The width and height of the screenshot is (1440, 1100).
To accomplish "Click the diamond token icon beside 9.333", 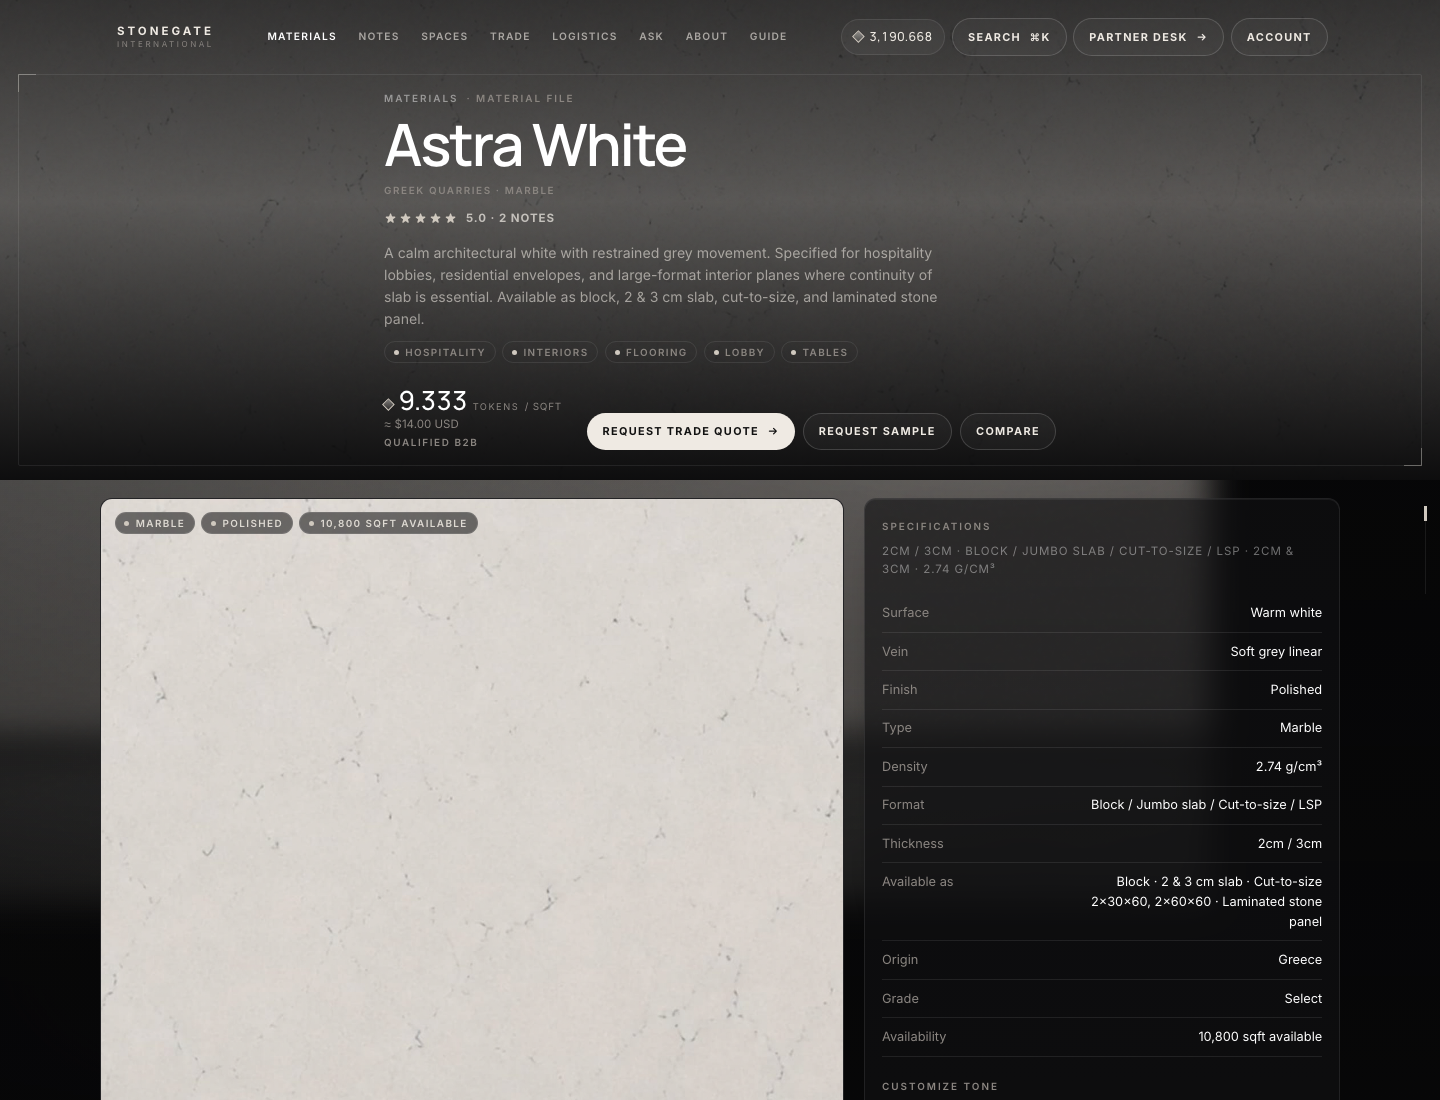I will tap(389, 404).
